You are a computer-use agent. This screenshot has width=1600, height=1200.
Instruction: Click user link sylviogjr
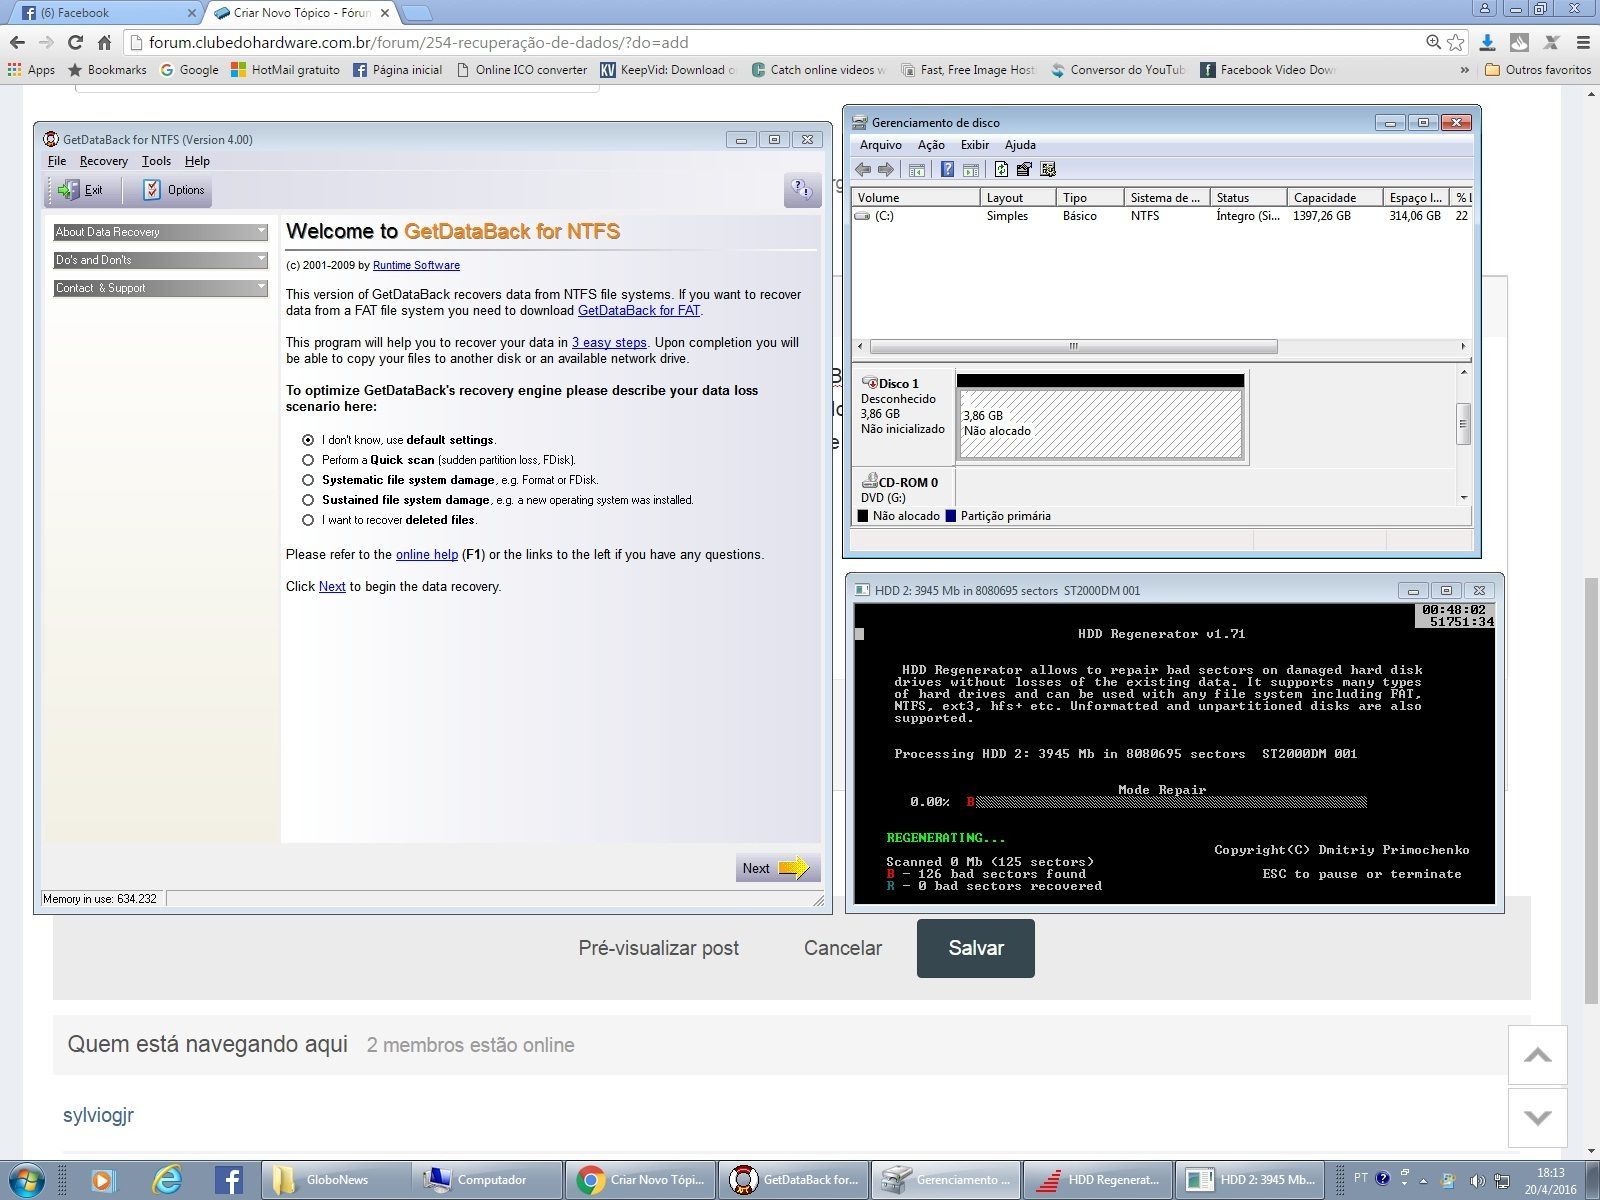click(x=98, y=1115)
